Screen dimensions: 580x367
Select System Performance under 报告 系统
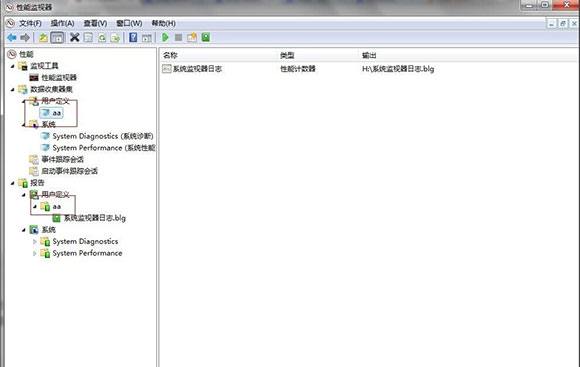(87, 253)
